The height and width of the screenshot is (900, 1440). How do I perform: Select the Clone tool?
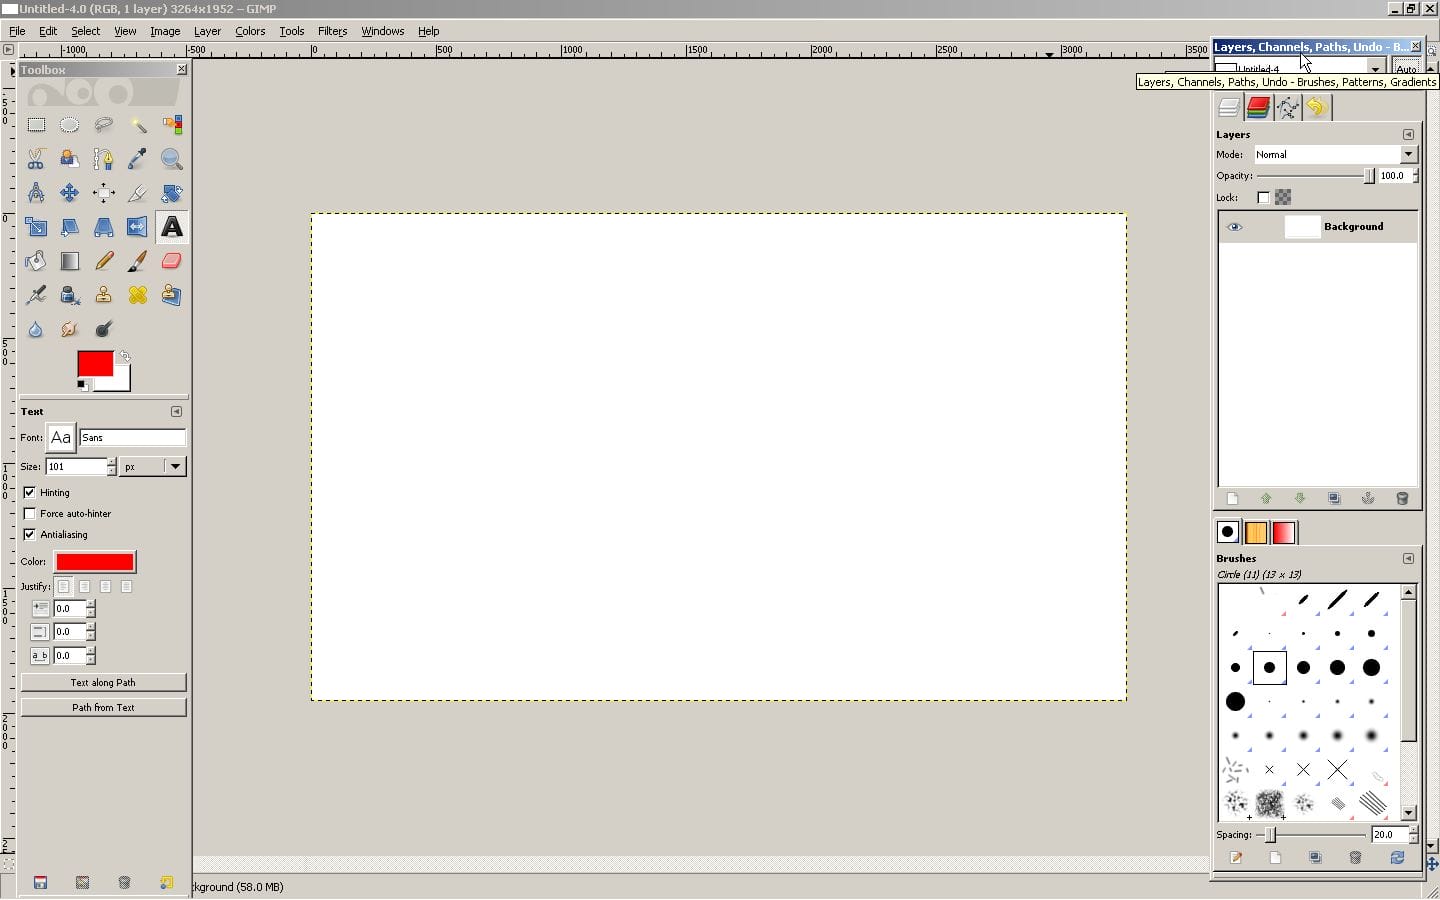[103, 295]
